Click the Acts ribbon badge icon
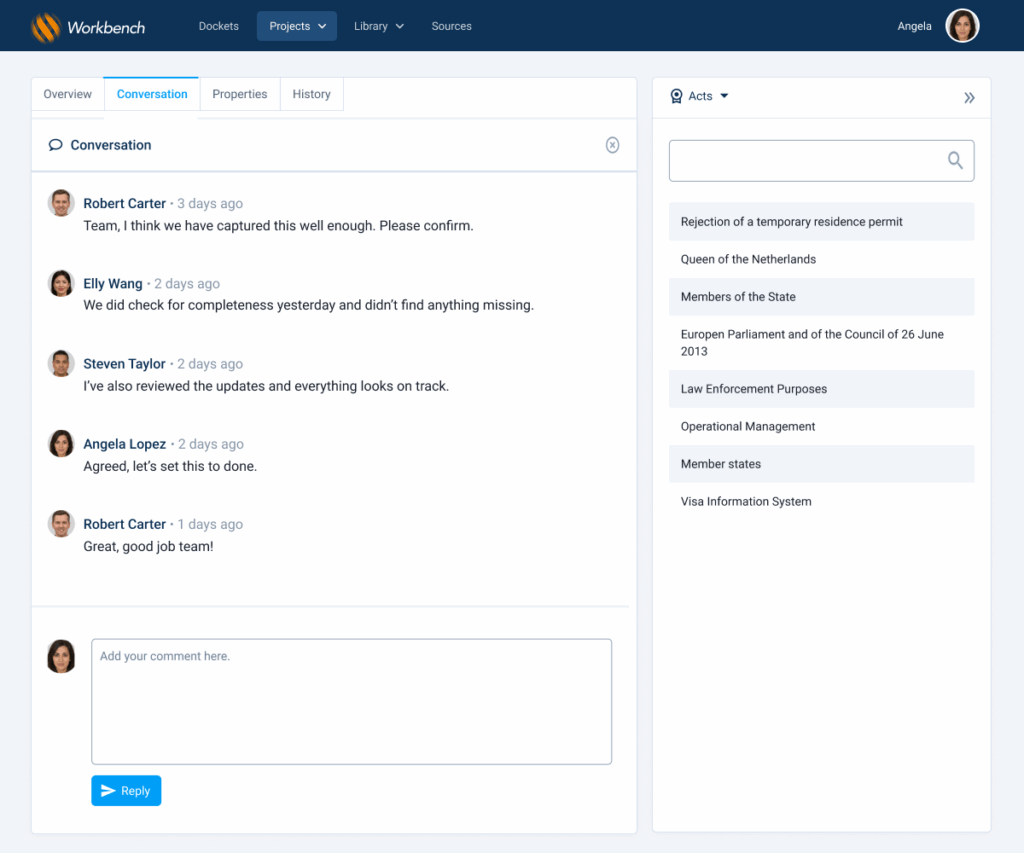1024x853 pixels. [x=677, y=96]
